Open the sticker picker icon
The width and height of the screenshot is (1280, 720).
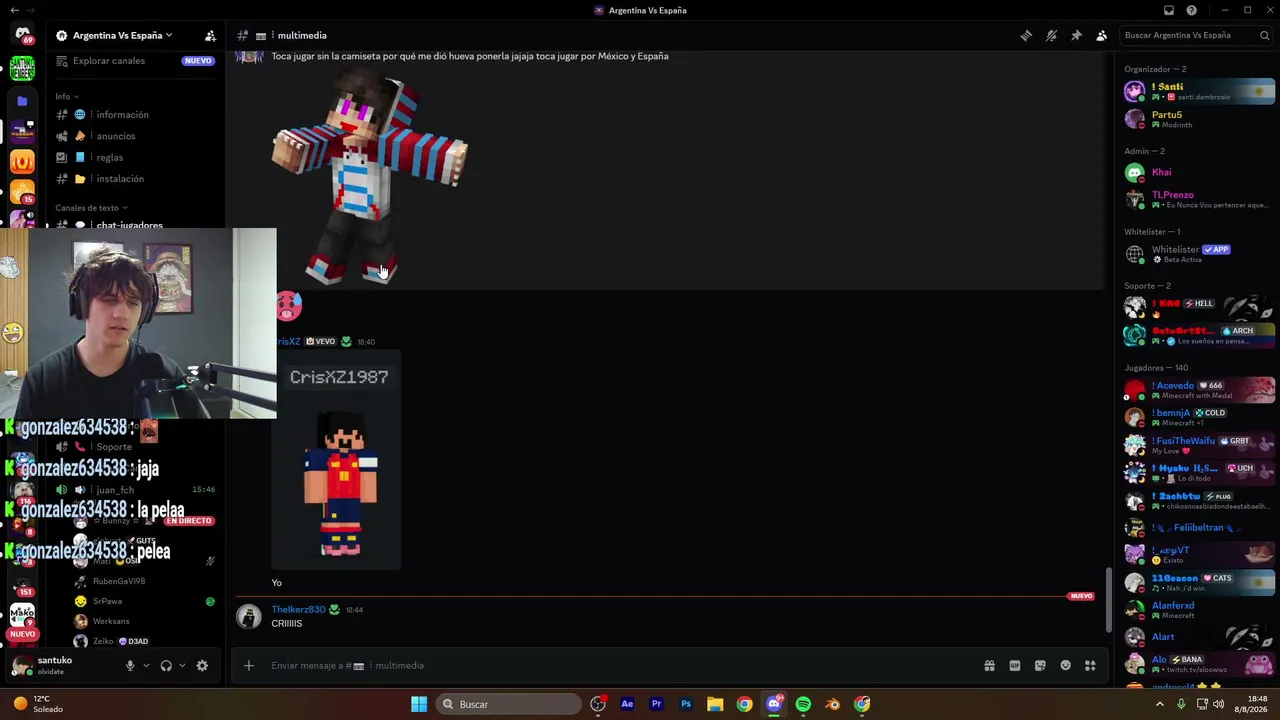1040,665
